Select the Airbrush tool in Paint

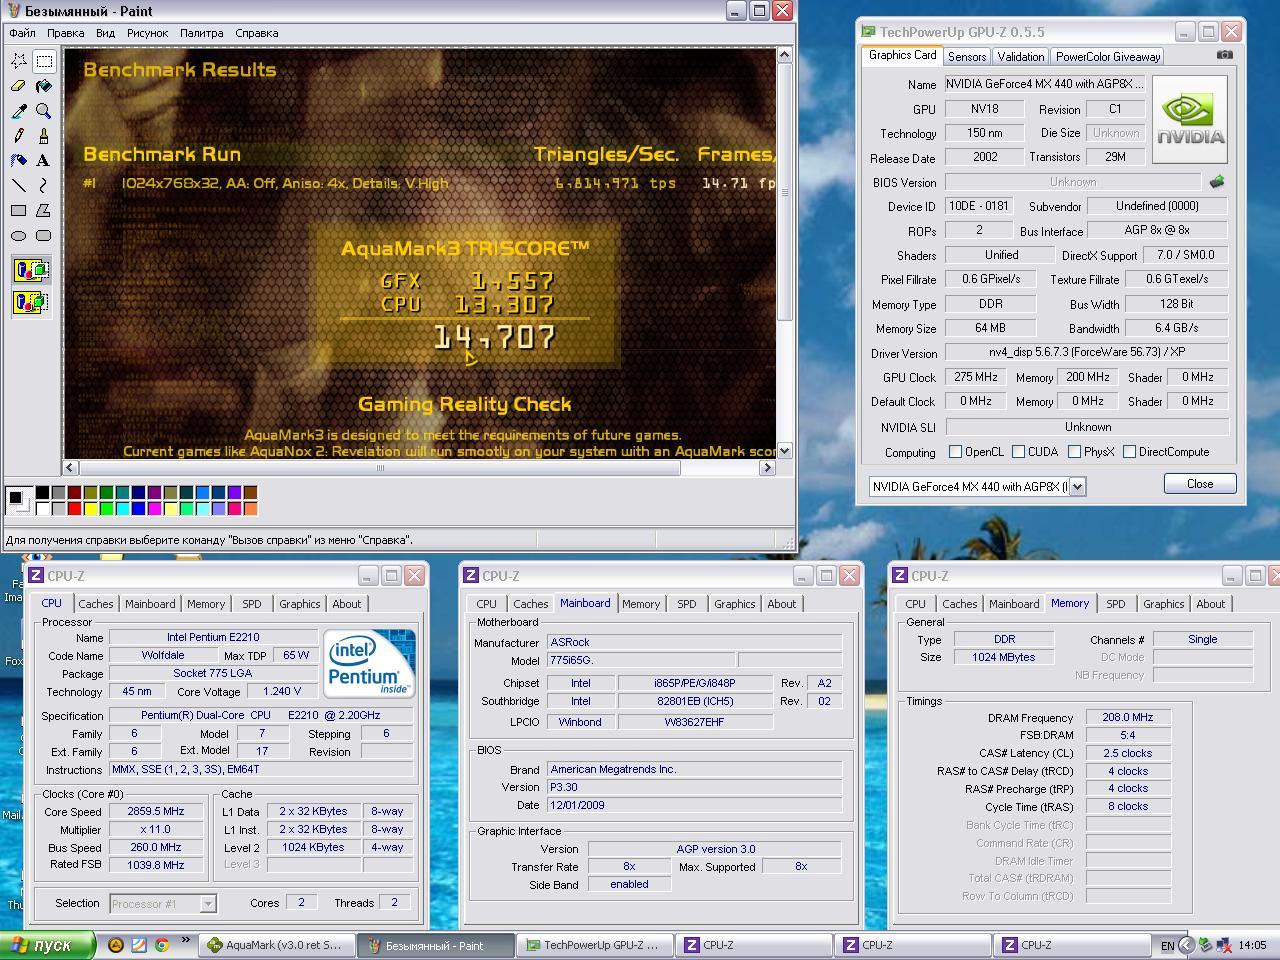pos(18,160)
